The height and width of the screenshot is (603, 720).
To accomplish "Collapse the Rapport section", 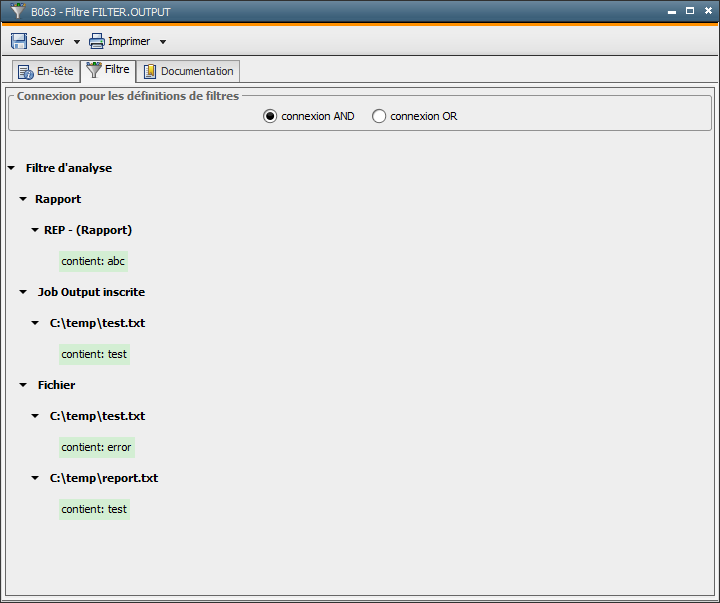I will (23, 199).
